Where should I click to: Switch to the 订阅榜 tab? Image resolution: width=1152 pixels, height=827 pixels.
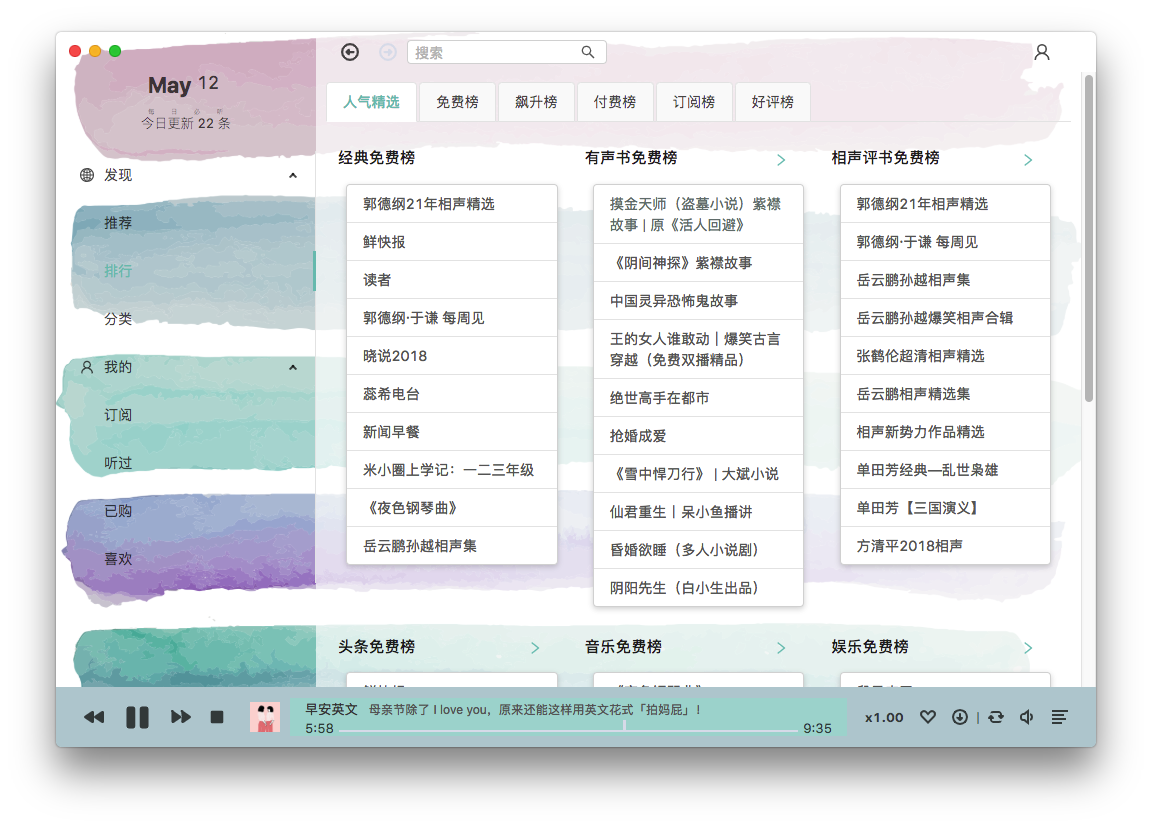click(694, 102)
